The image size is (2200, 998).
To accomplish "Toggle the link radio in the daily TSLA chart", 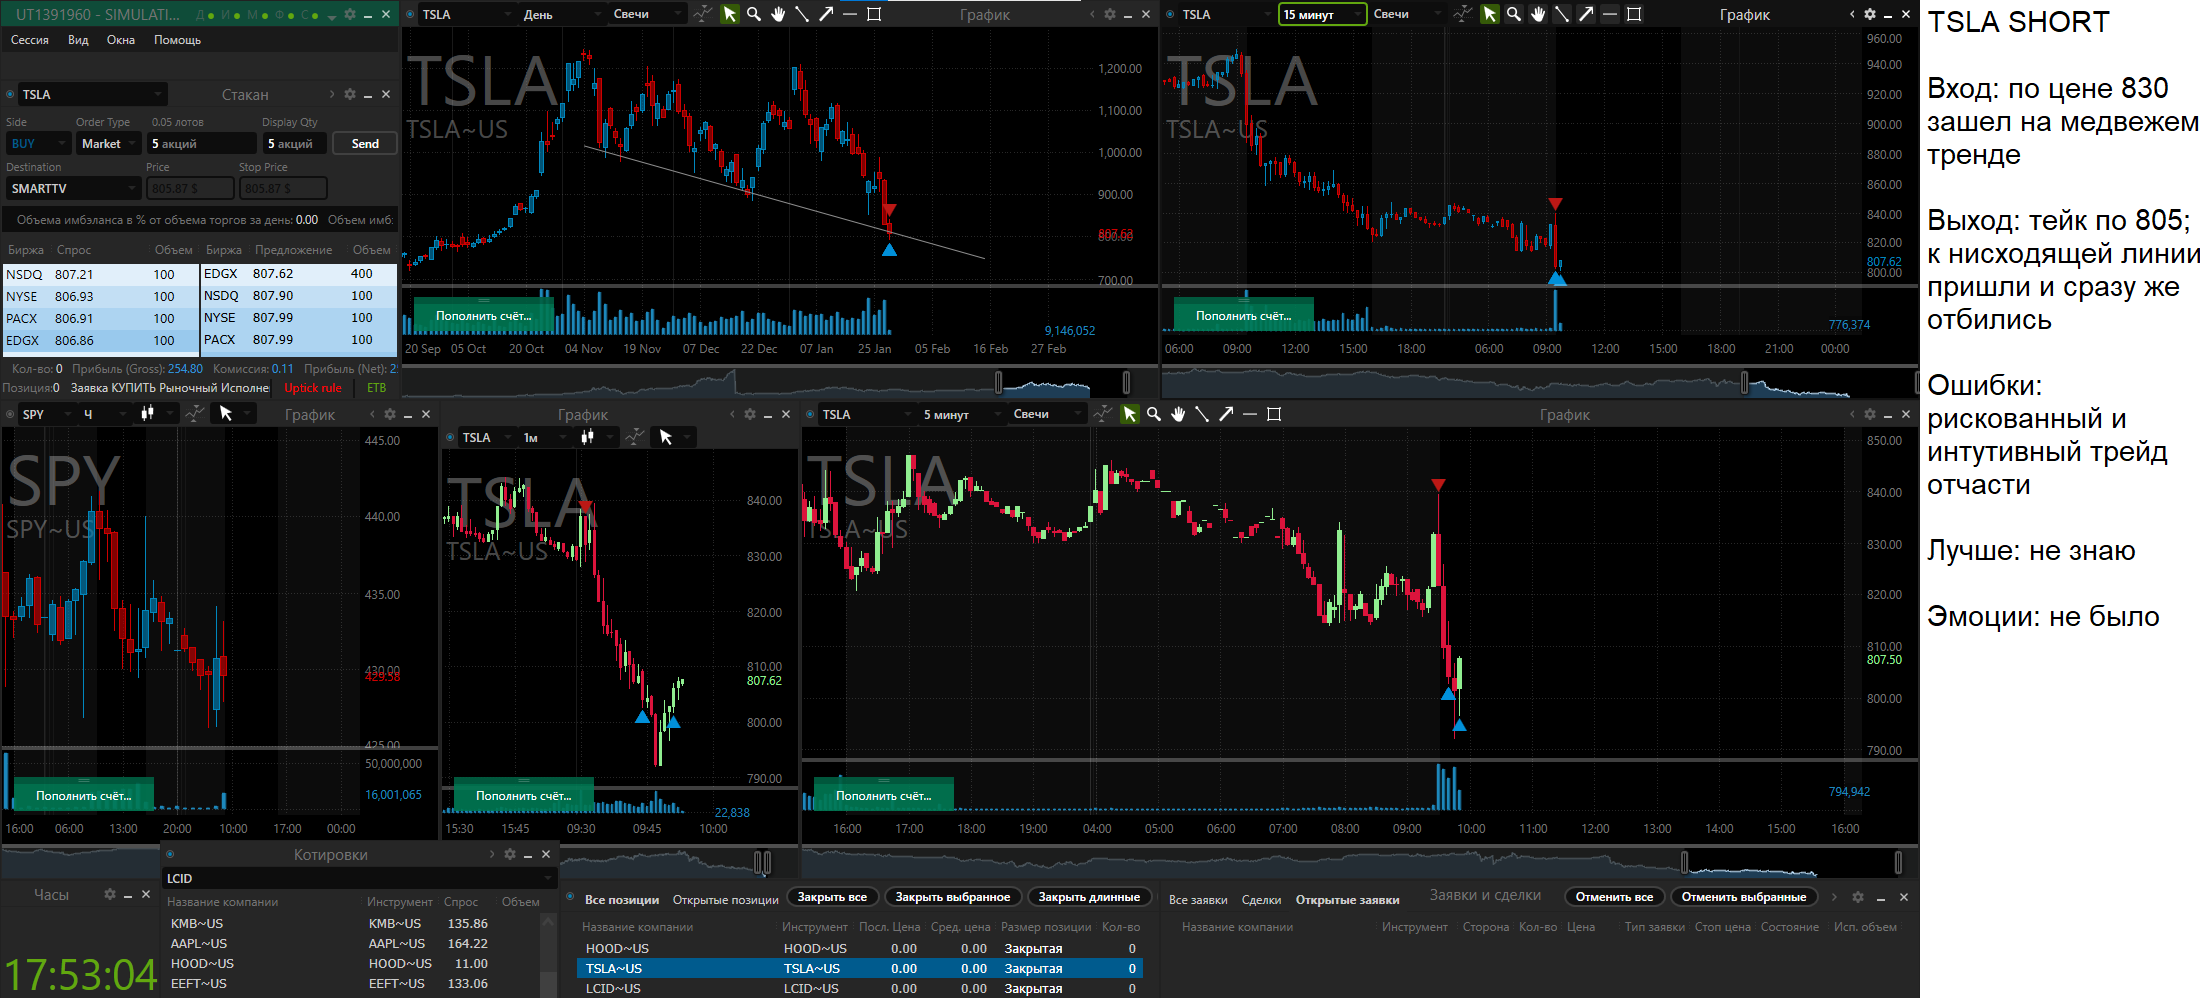I will pyautogui.click(x=410, y=14).
